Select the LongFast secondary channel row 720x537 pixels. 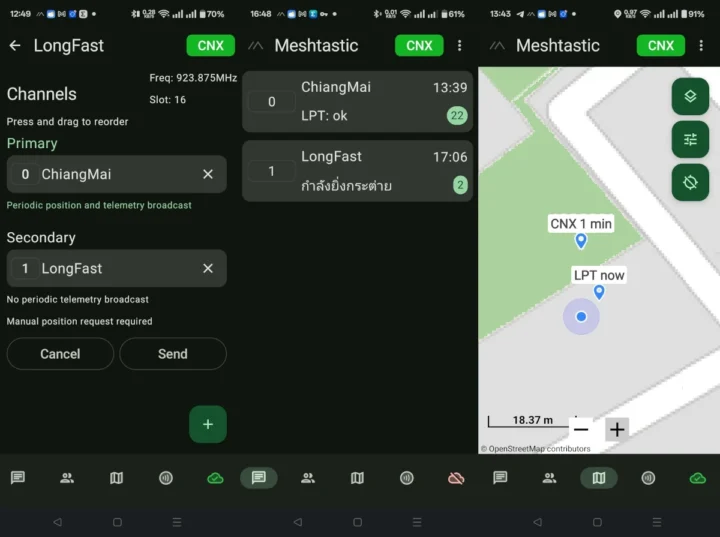(117, 268)
